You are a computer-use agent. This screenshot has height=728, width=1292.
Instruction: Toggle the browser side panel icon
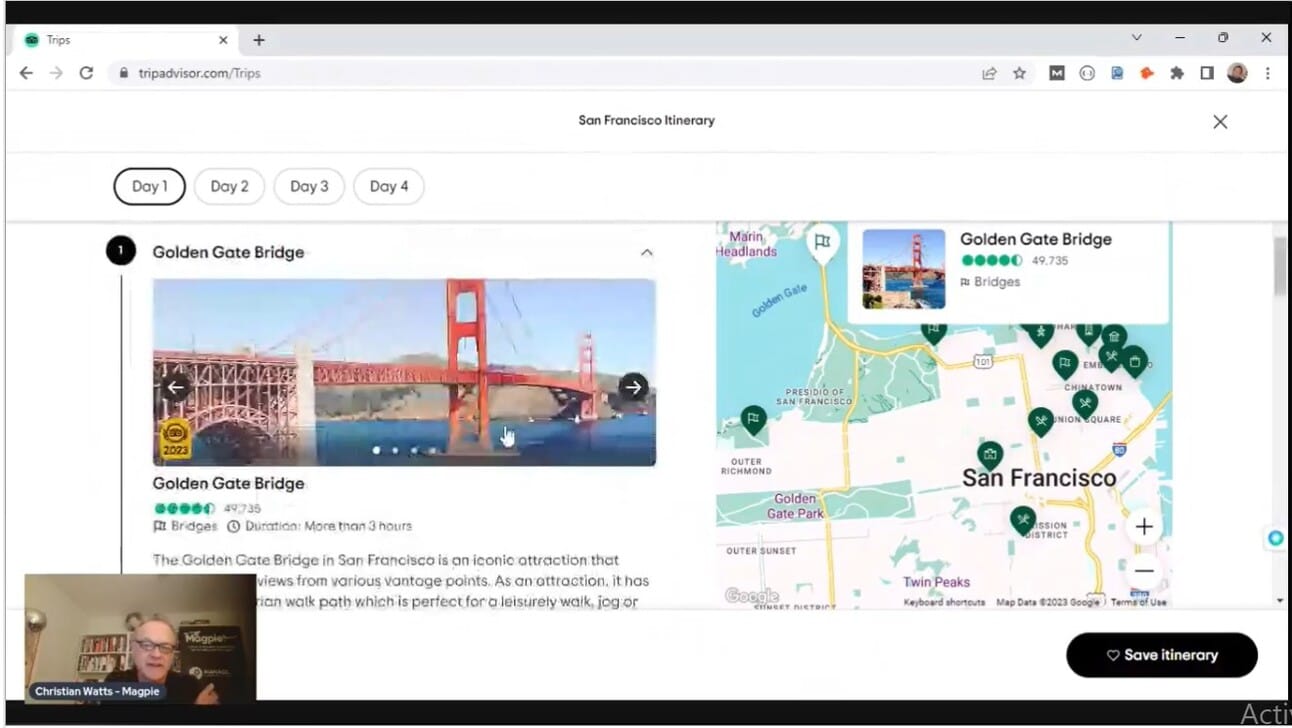[1207, 73]
